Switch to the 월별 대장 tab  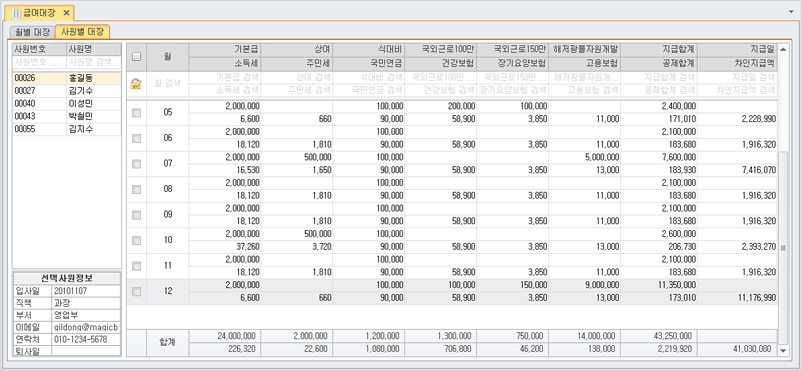pyautogui.click(x=32, y=32)
